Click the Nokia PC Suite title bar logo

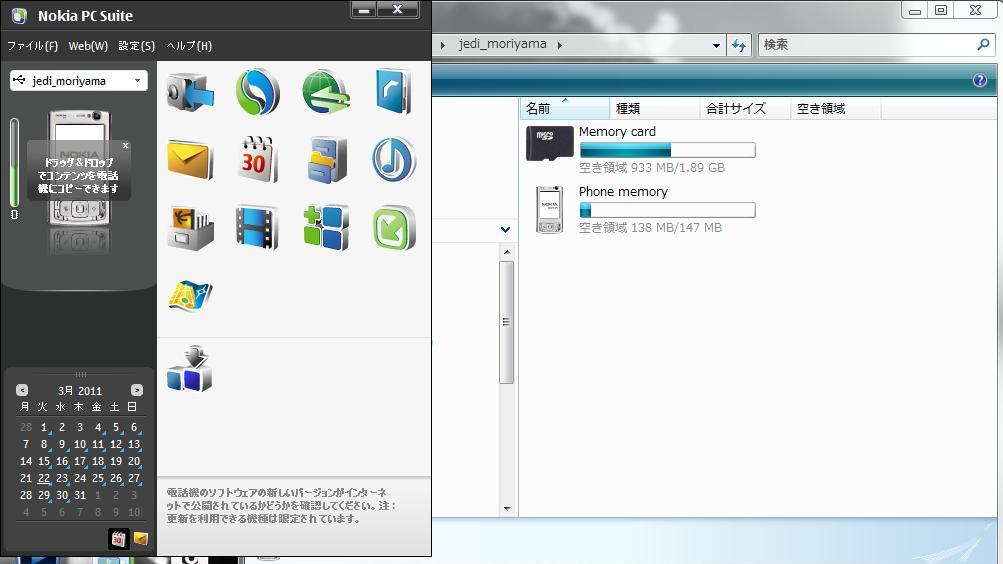click(19, 16)
